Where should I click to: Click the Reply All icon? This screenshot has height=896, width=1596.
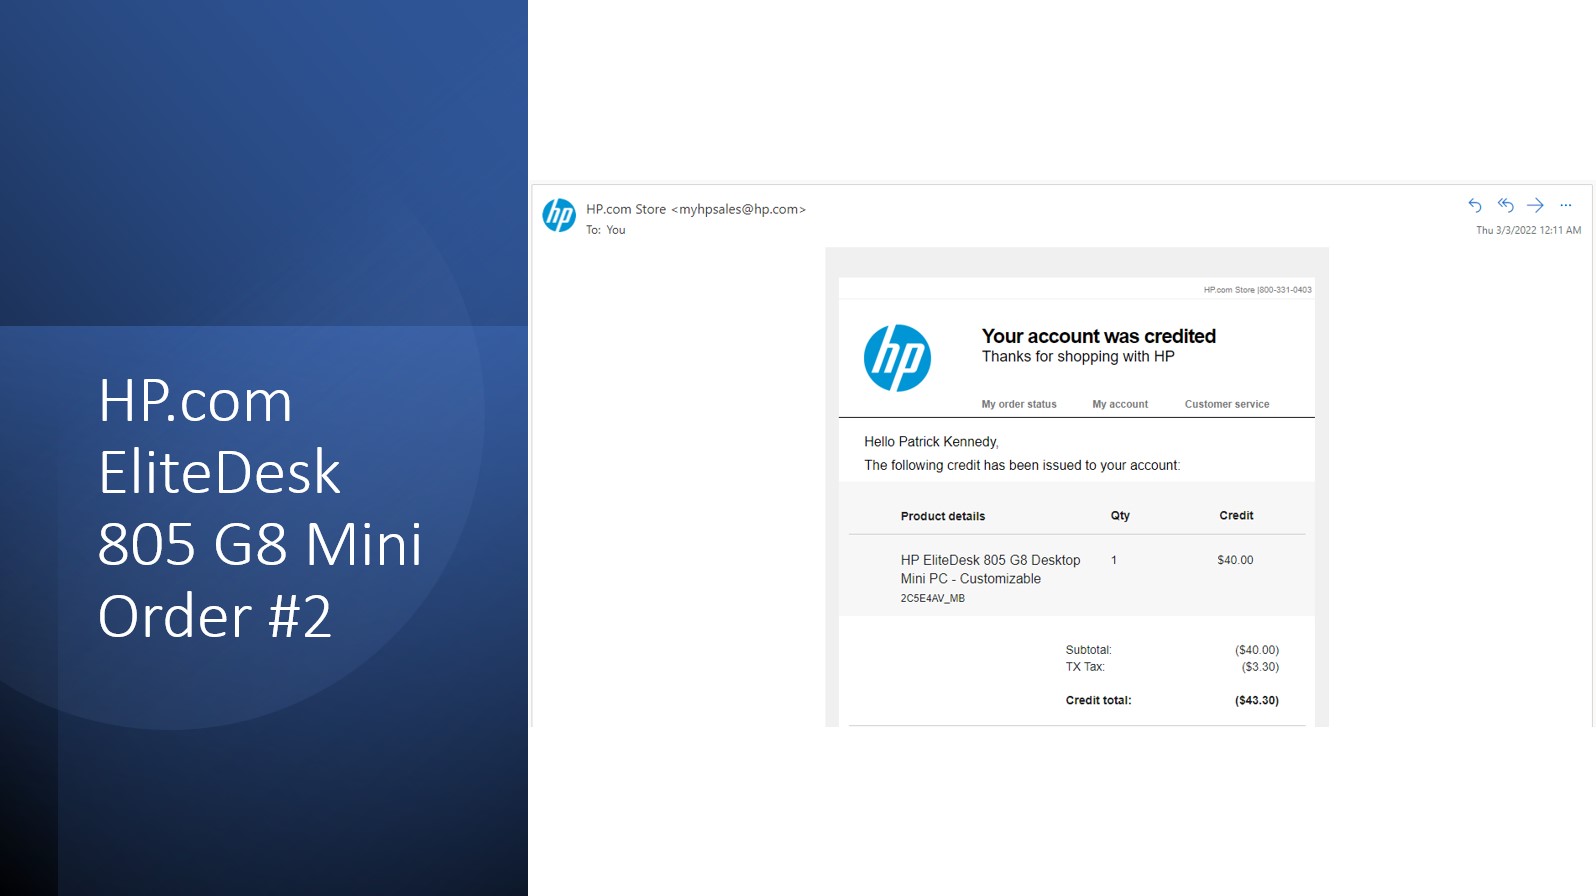[1505, 205]
